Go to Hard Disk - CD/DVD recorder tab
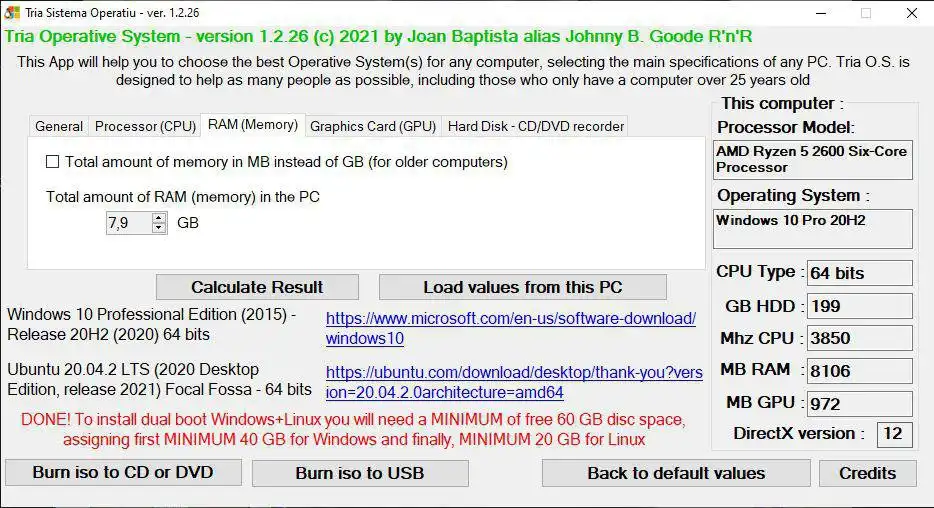This screenshot has height=508, width=934. 535,126
